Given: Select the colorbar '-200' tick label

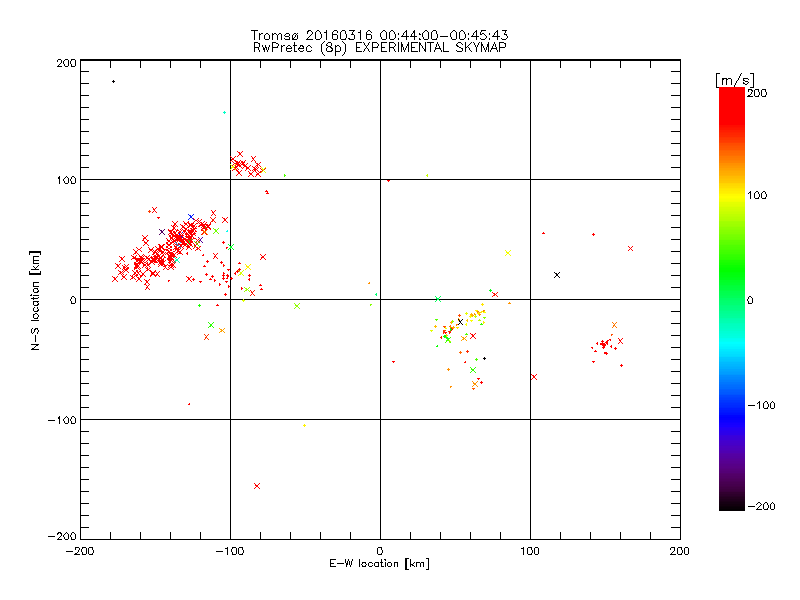Looking at the screenshot, I should click(761, 506).
